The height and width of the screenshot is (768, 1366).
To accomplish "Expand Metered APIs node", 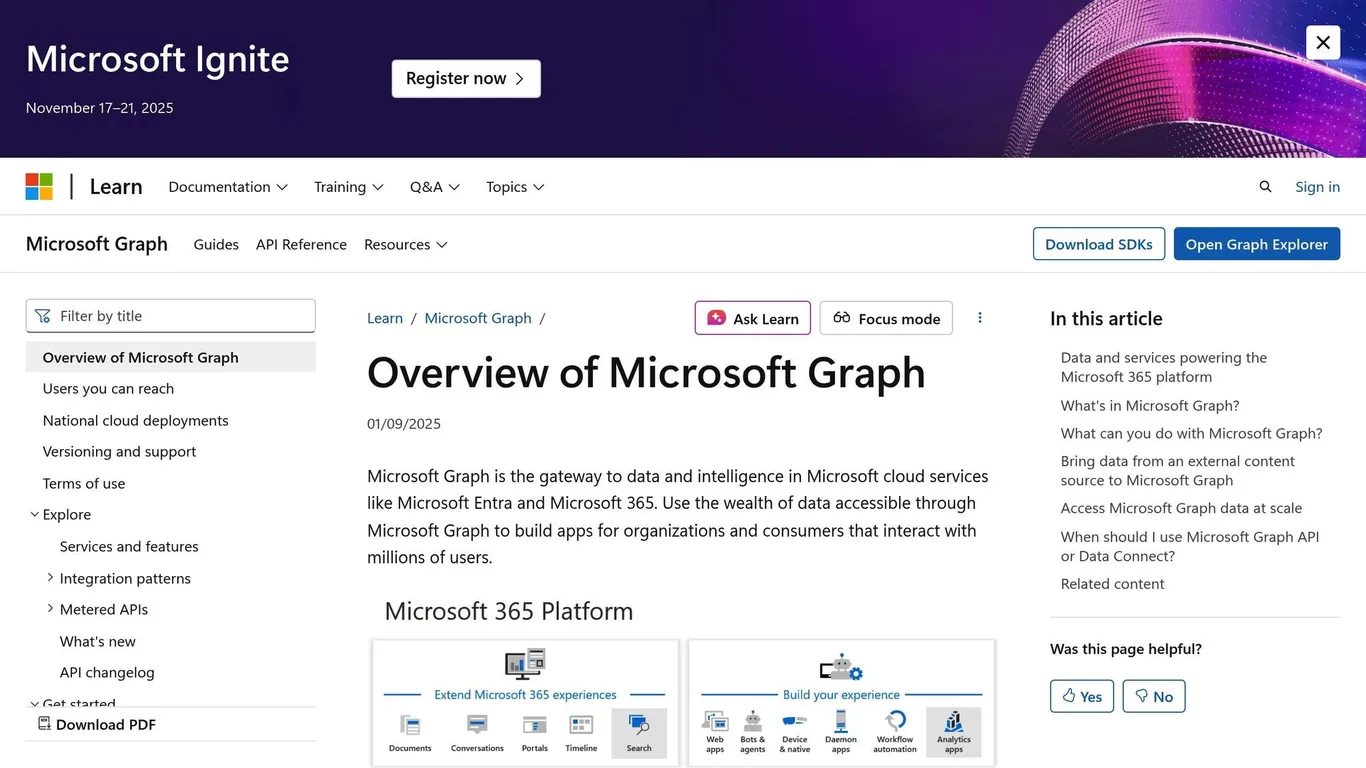I will tap(51, 609).
